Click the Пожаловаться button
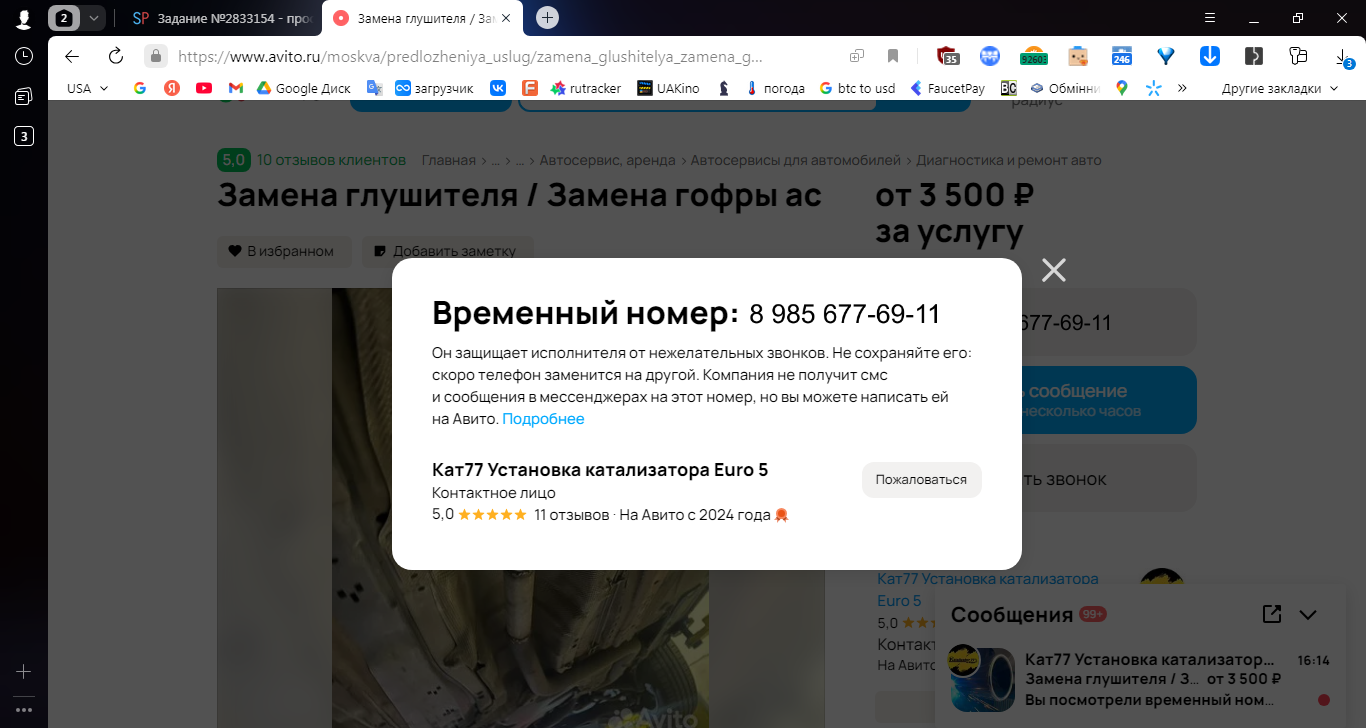1366x728 pixels. tap(921, 480)
